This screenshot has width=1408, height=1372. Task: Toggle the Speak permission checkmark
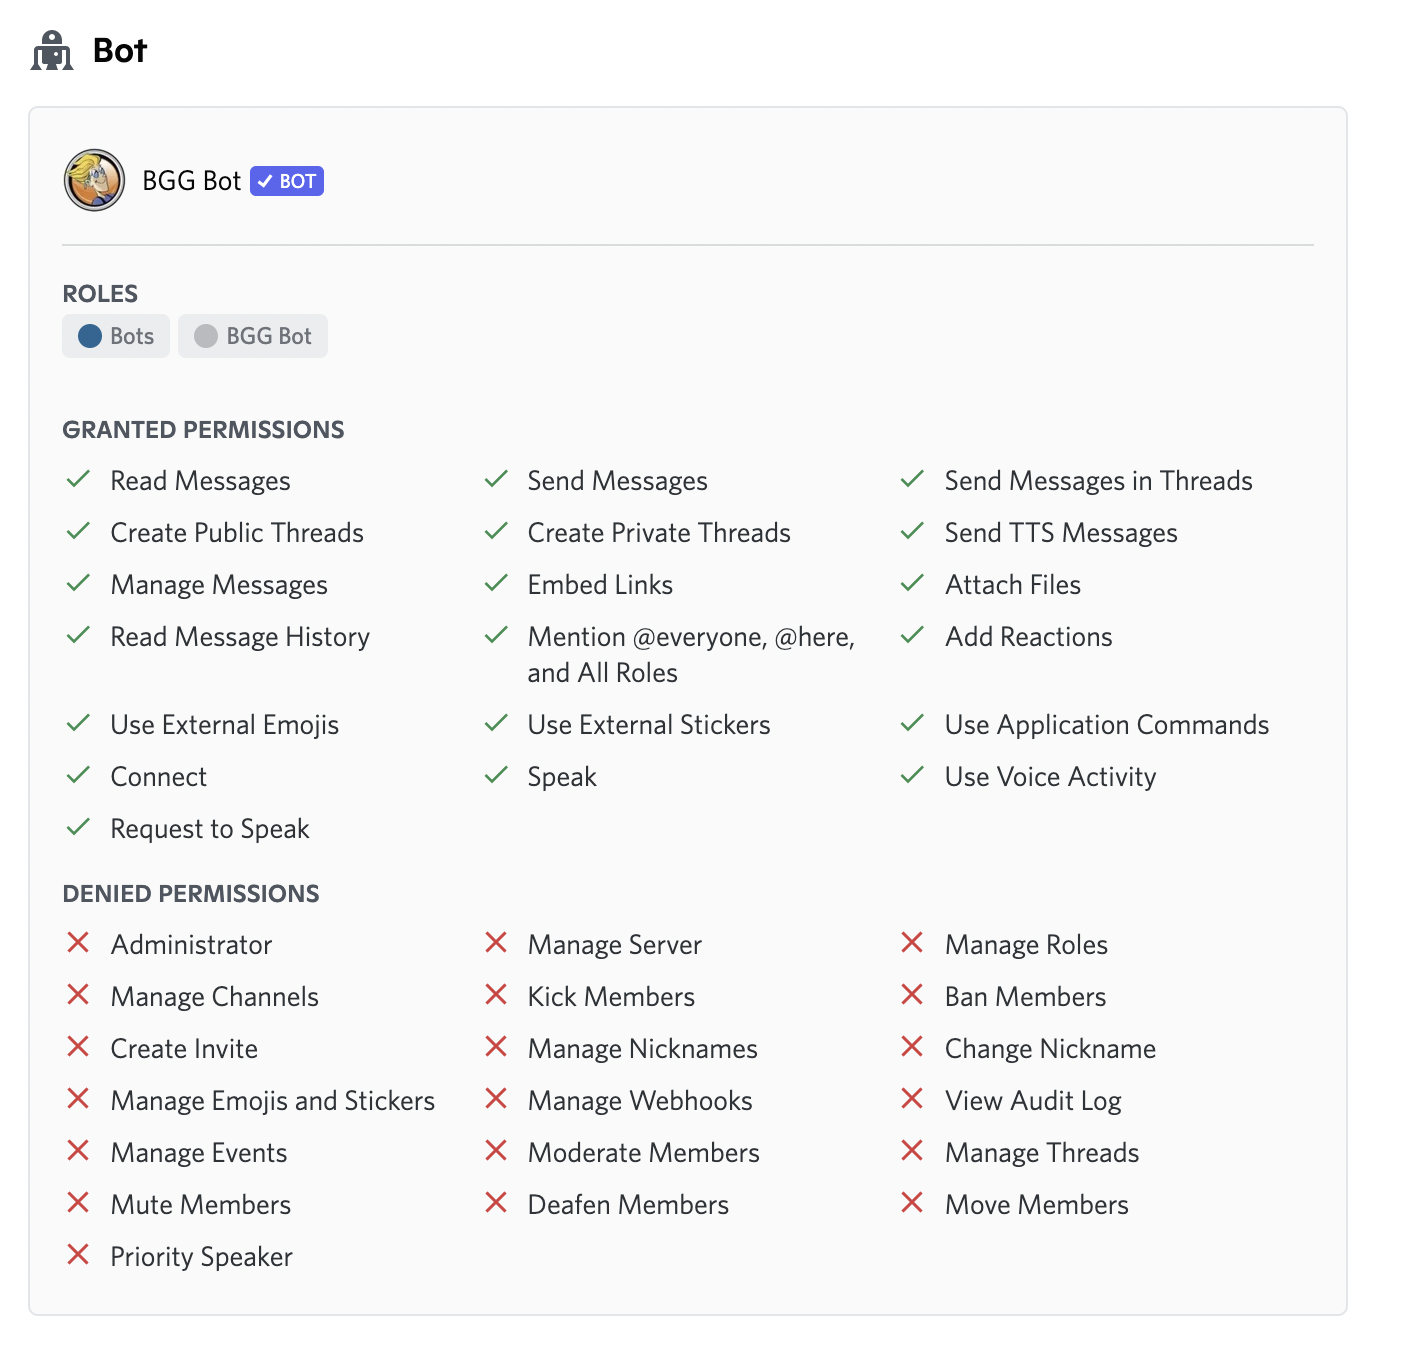pyautogui.click(x=497, y=775)
